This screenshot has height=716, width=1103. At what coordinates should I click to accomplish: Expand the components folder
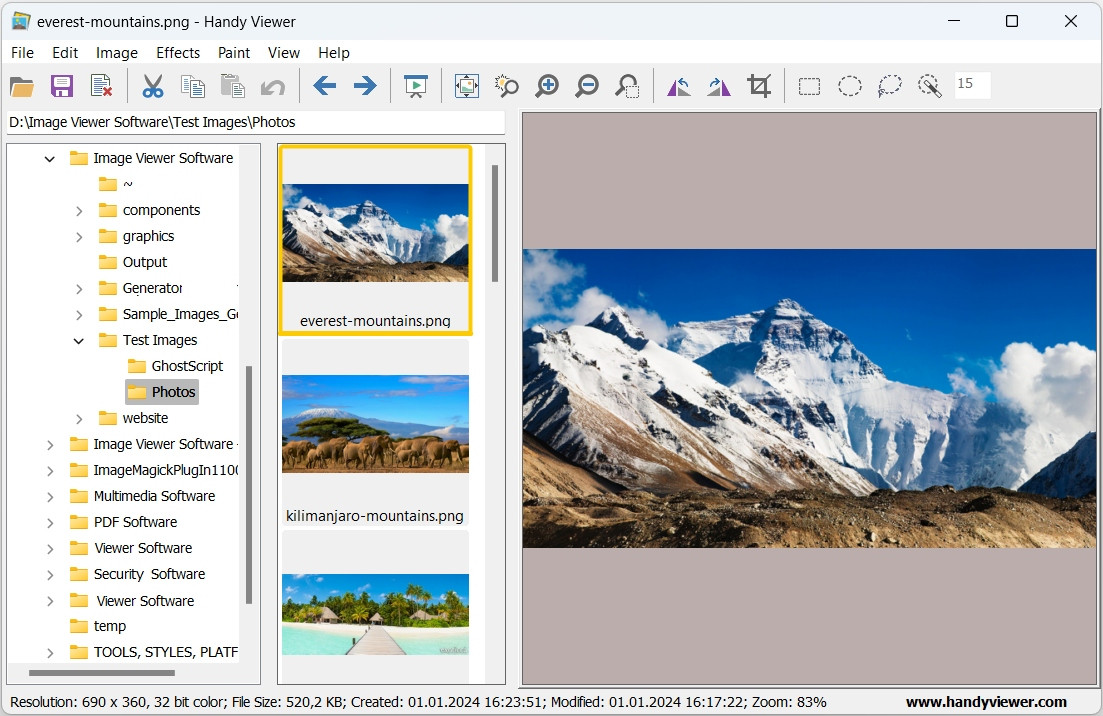coord(79,211)
